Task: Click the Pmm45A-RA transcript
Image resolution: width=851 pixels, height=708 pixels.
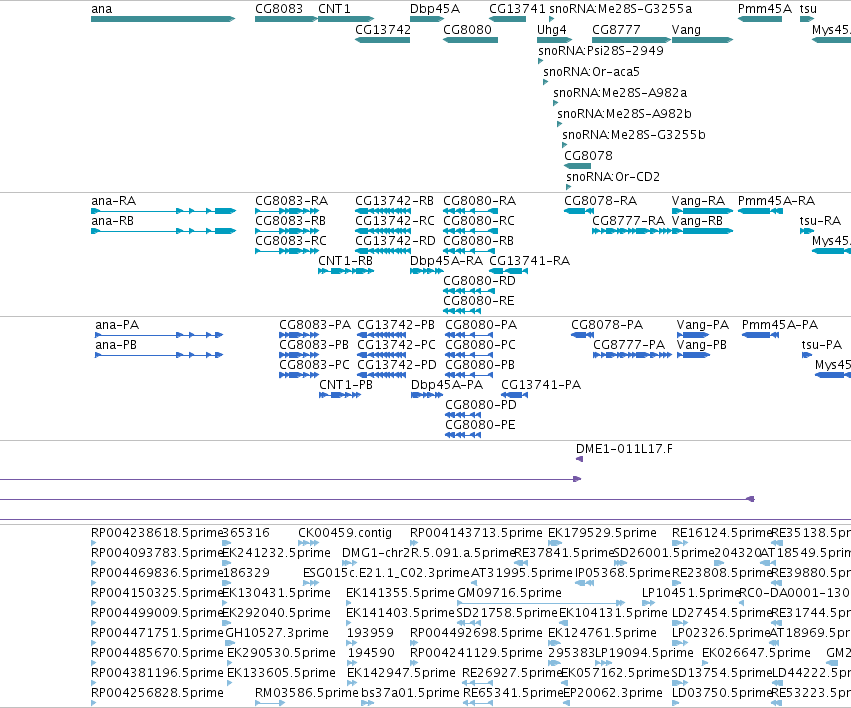Action: [x=760, y=211]
